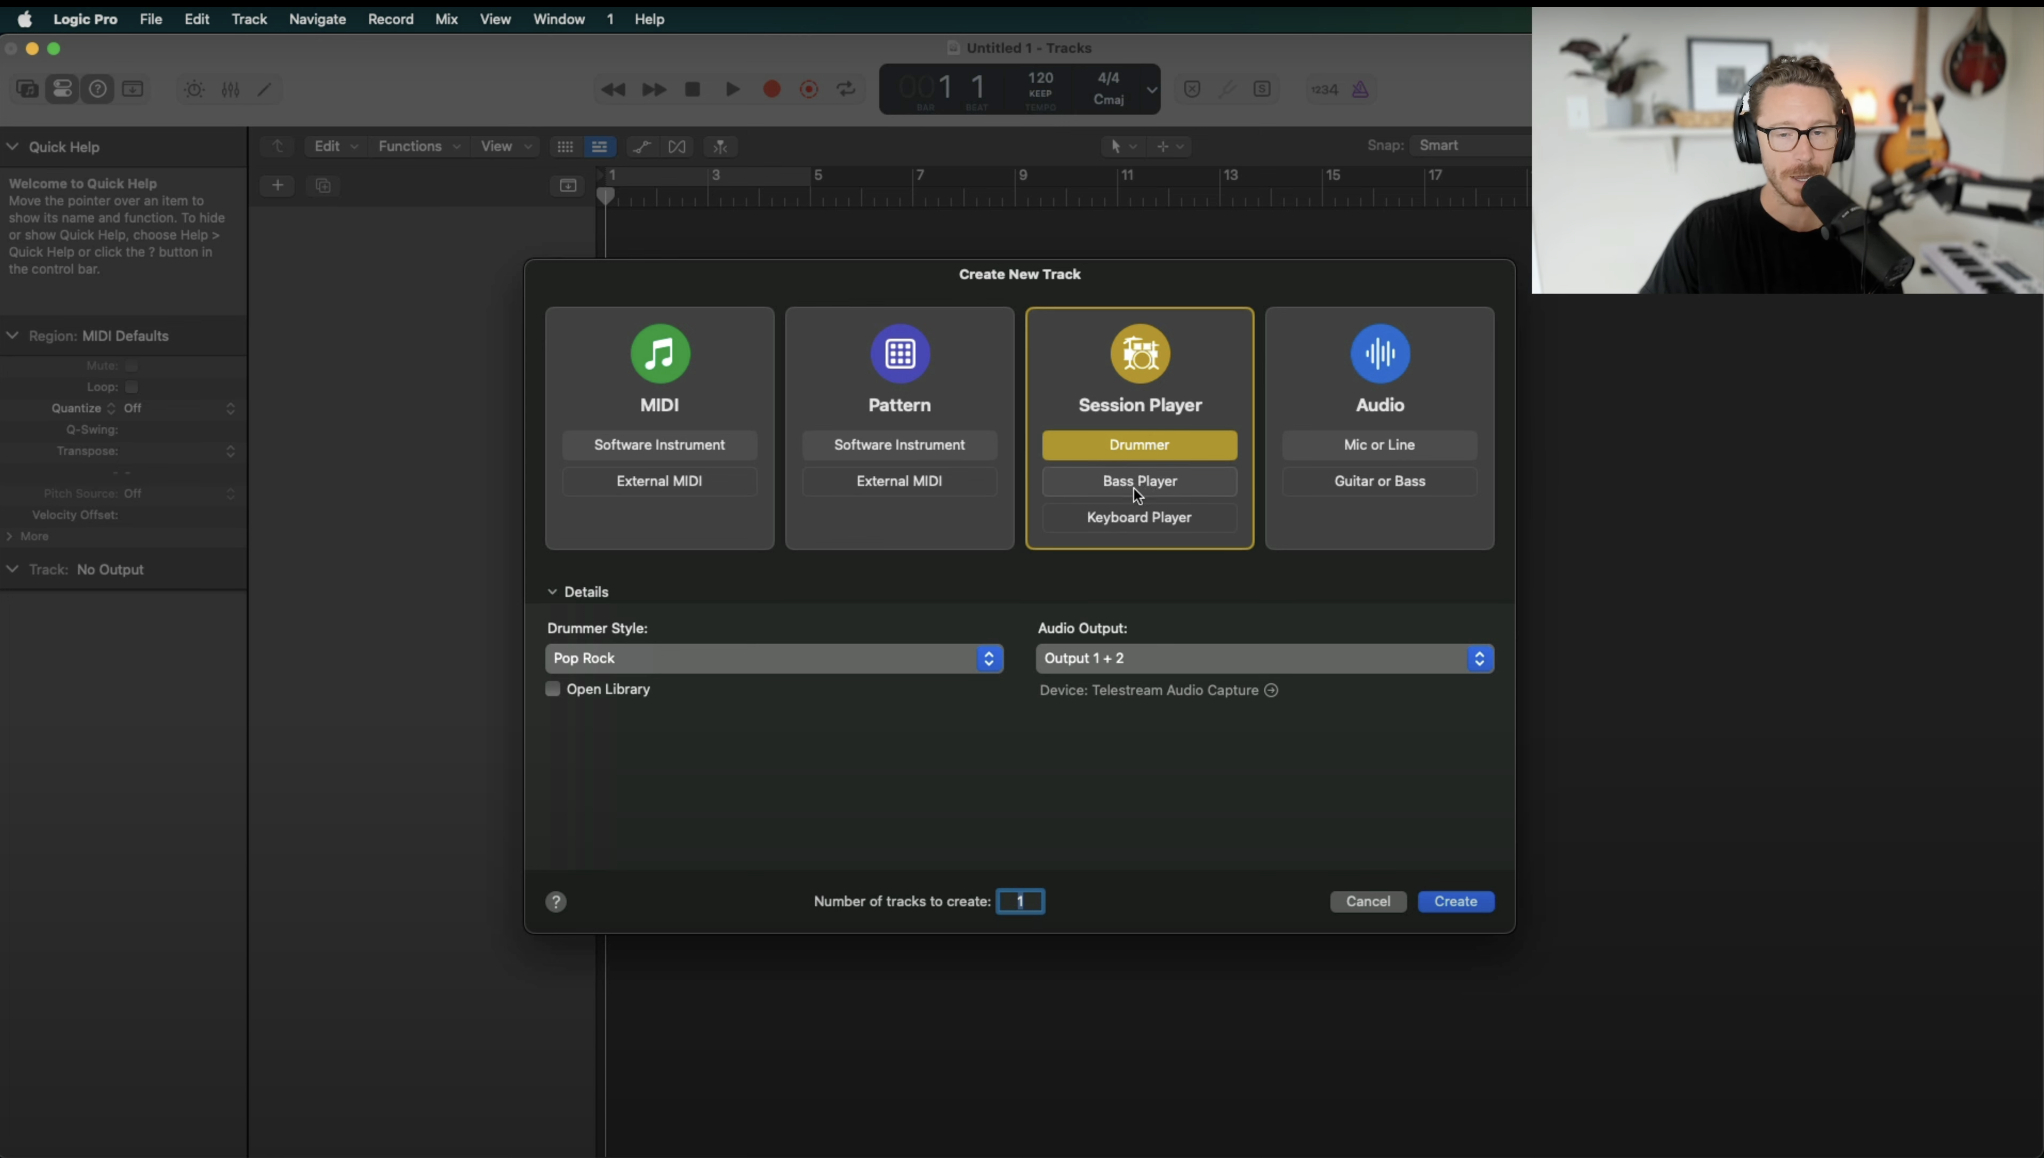Open the Mixer from control bar
This screenshot has width=2044, height=1158.
click(231, 89)
